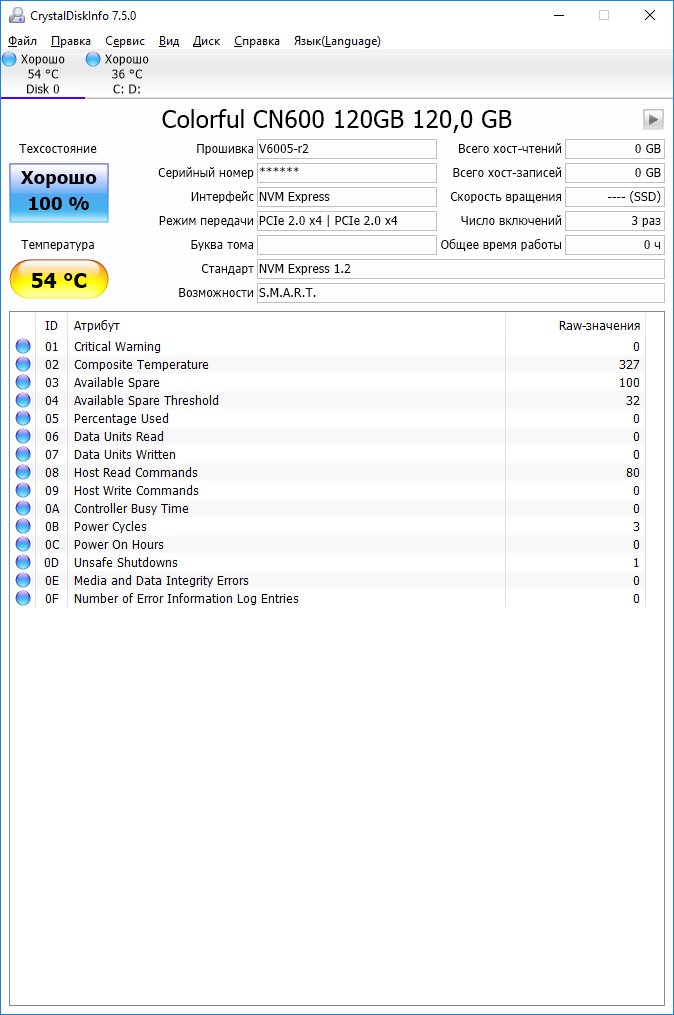Open the Файл menu
This screenshot has width=674, height=1015.
pos(22,41)
